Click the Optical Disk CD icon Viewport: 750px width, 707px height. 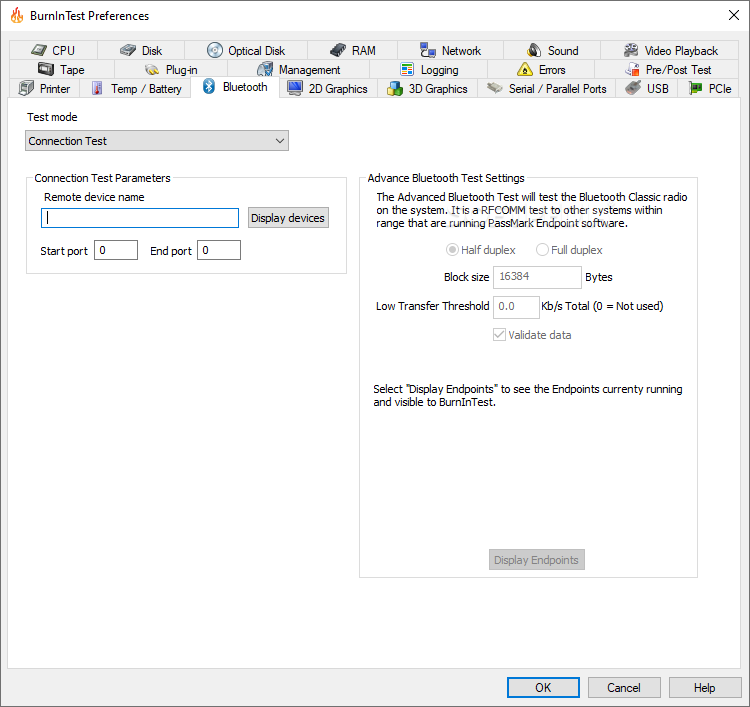pyautogui.click(x=215, y=50)
